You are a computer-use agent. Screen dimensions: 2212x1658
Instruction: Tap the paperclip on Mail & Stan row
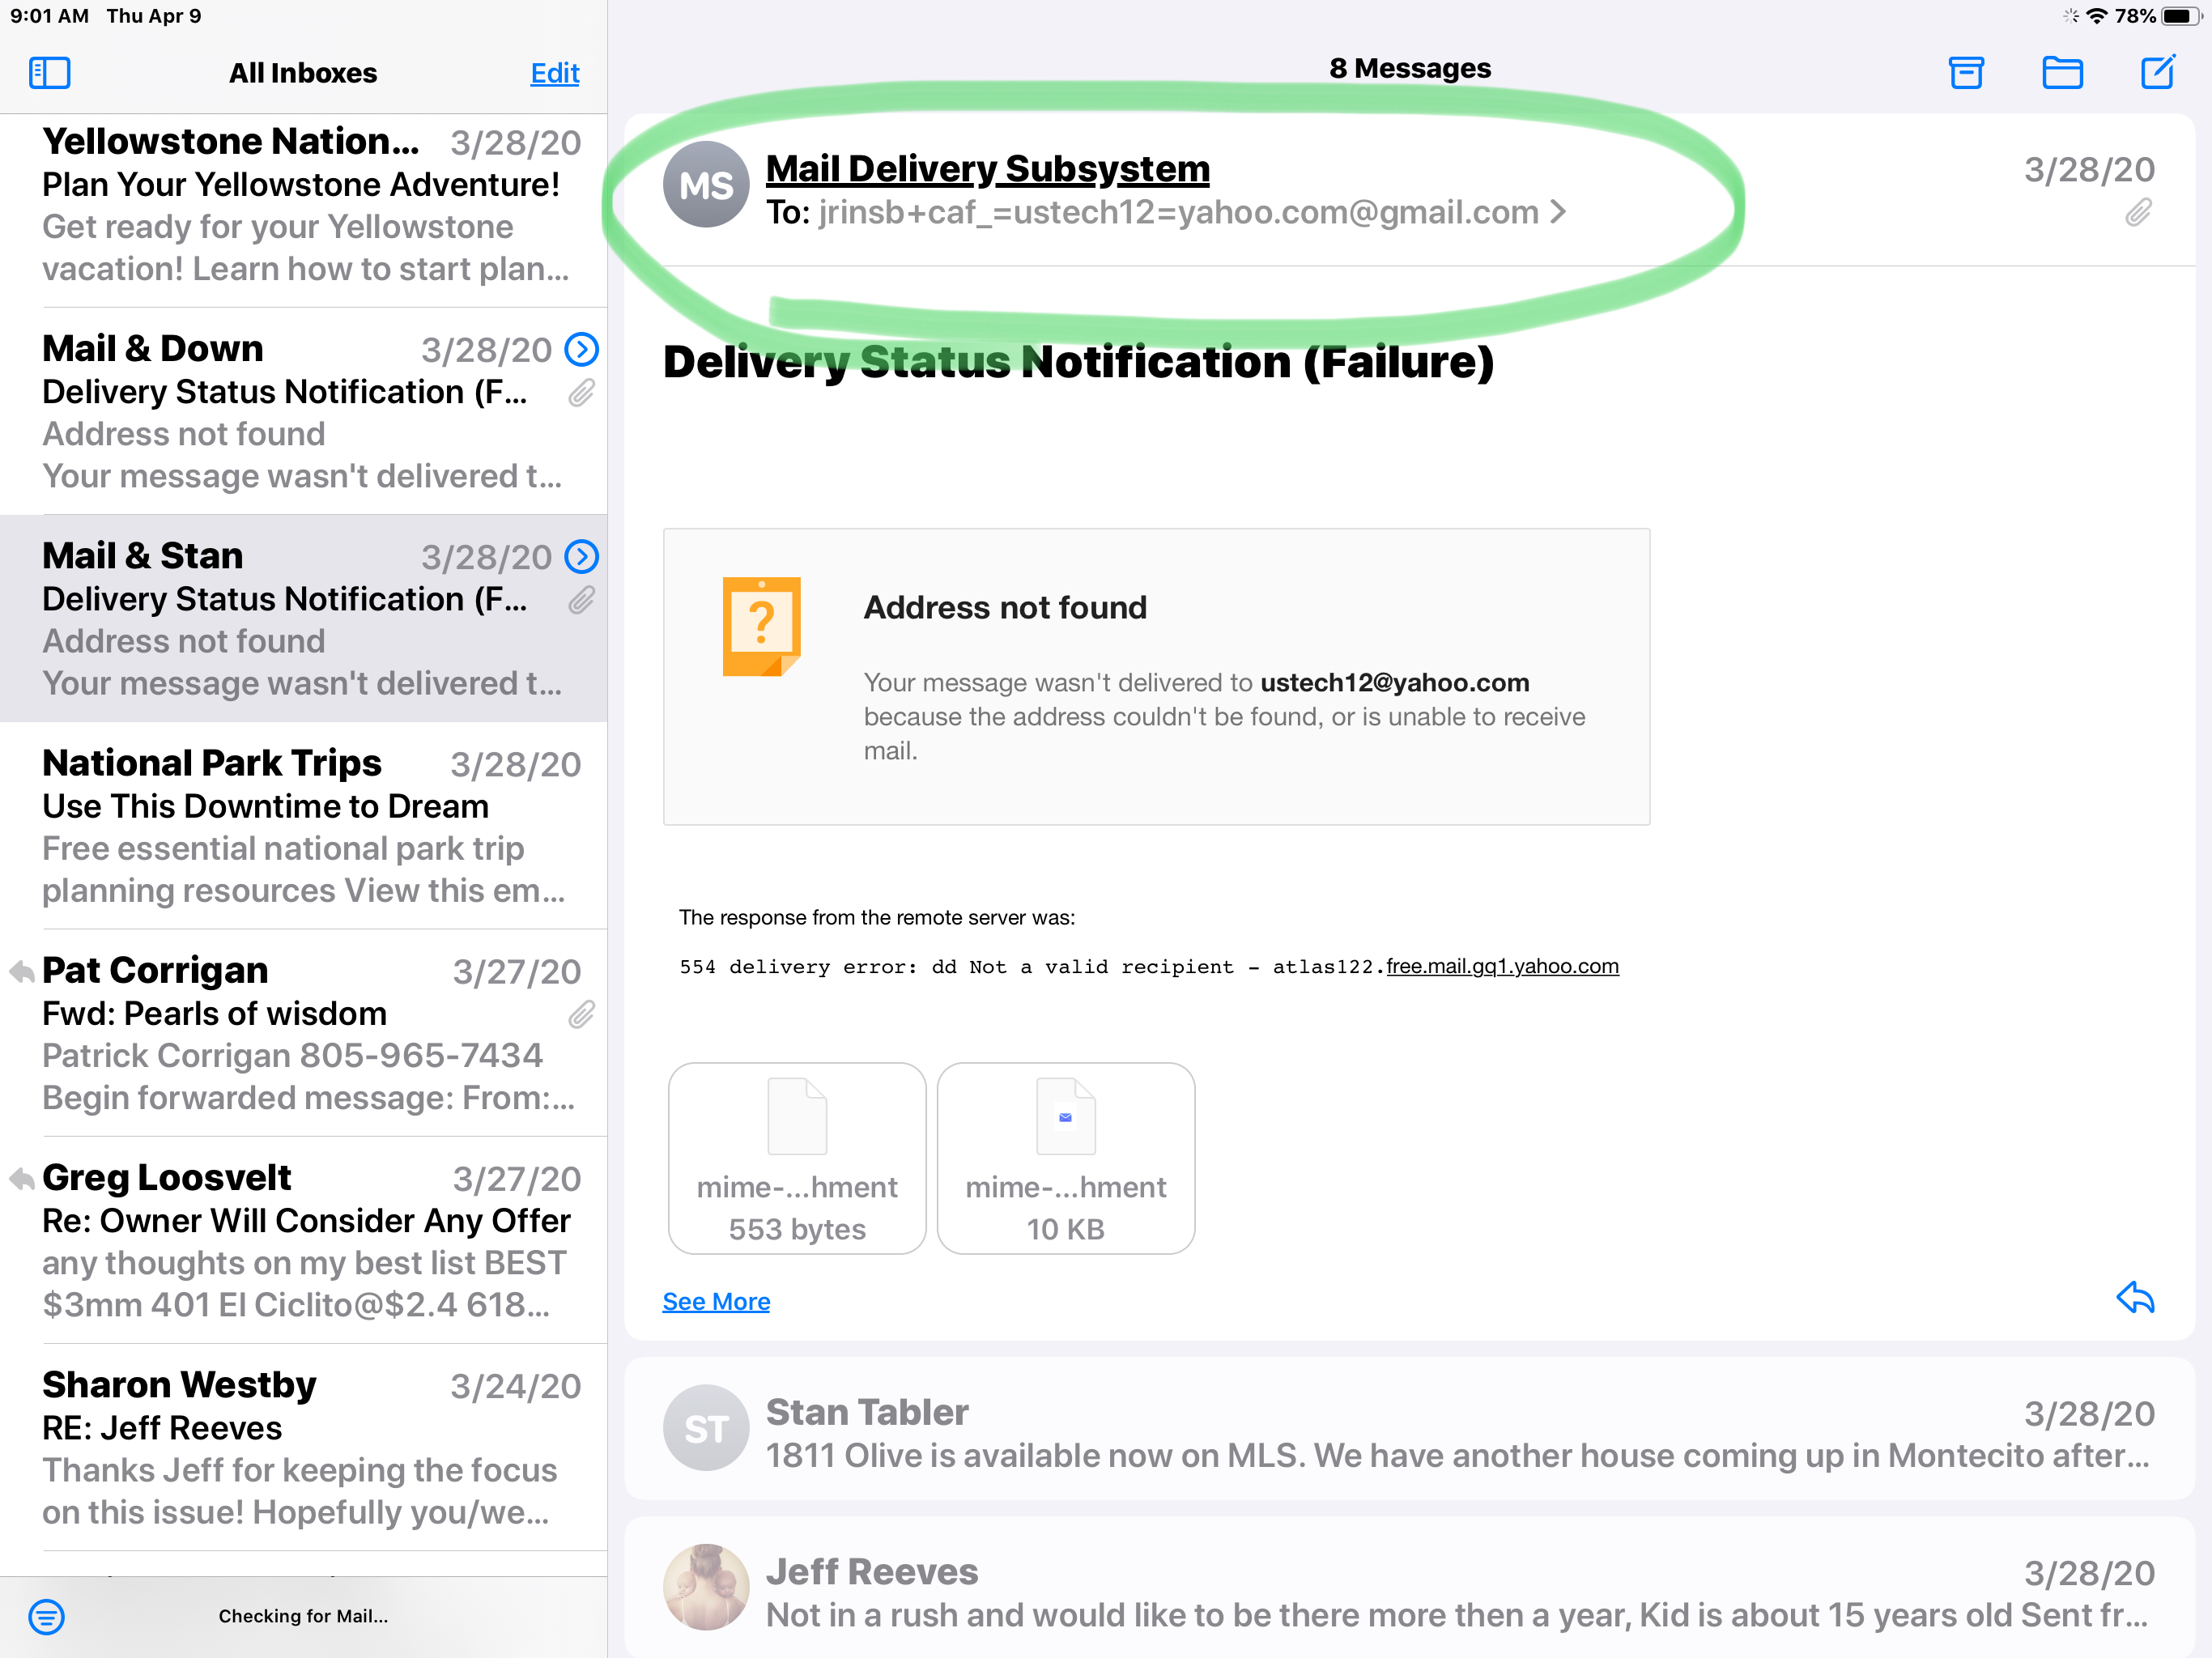581,600
